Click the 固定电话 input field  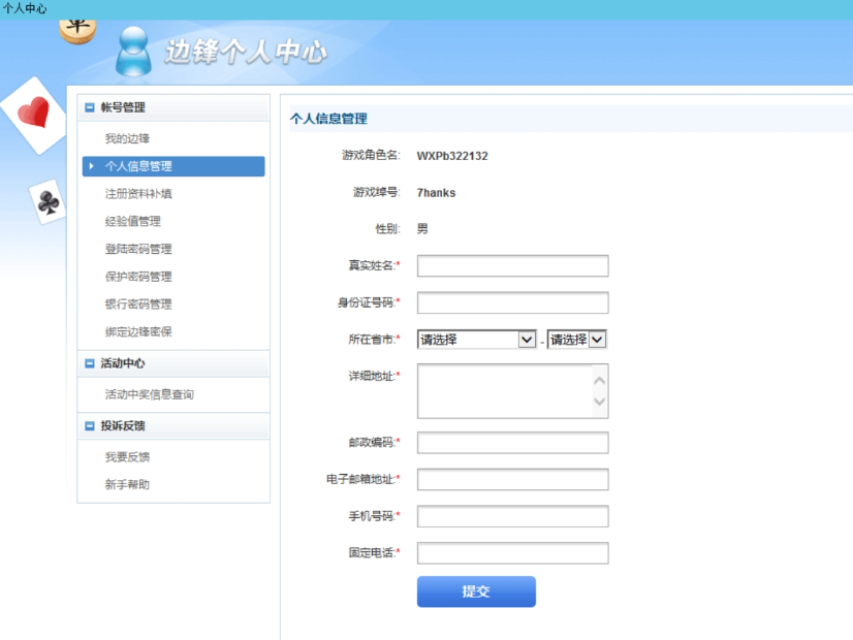pyautogui.click(x=512, y=553)
